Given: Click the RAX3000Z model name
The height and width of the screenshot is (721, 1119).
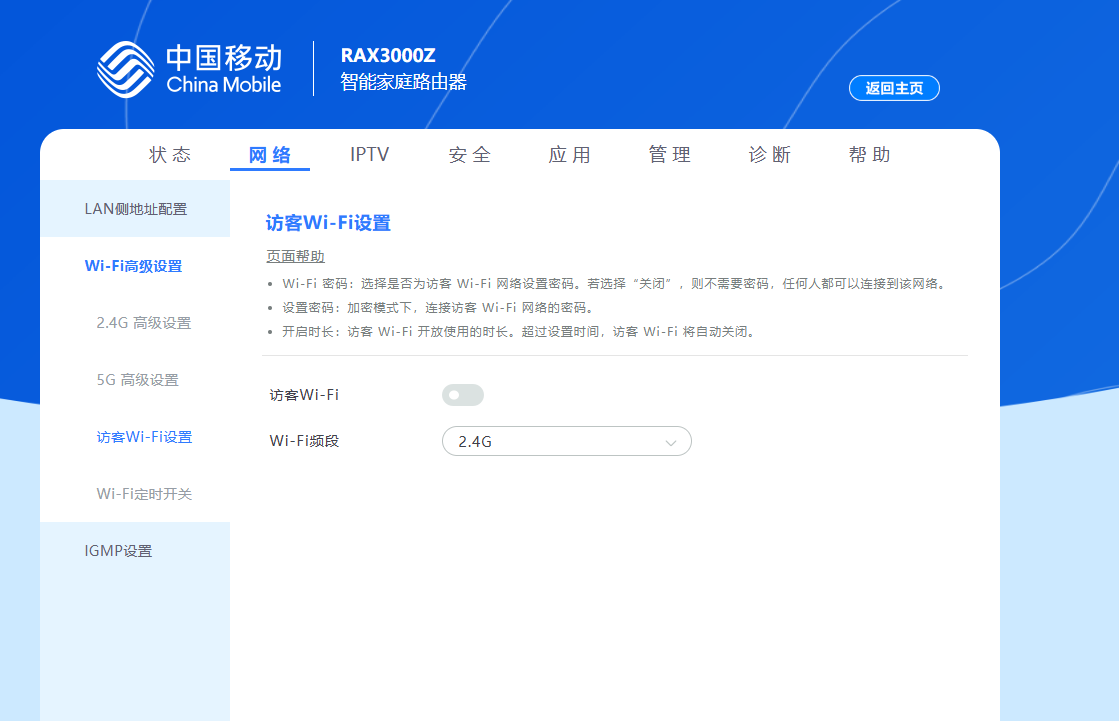Looking at the screenshot, I should (x=388, y=56).
